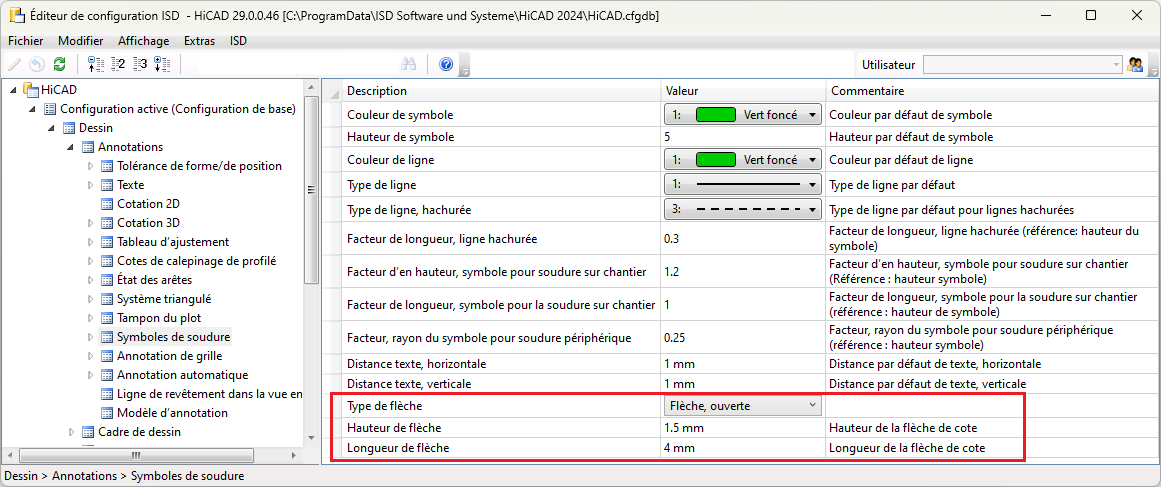The height and width of the screenshot is (487, 1161).
Task: Open help with blue question mark icon
Action: coord(446,64)
